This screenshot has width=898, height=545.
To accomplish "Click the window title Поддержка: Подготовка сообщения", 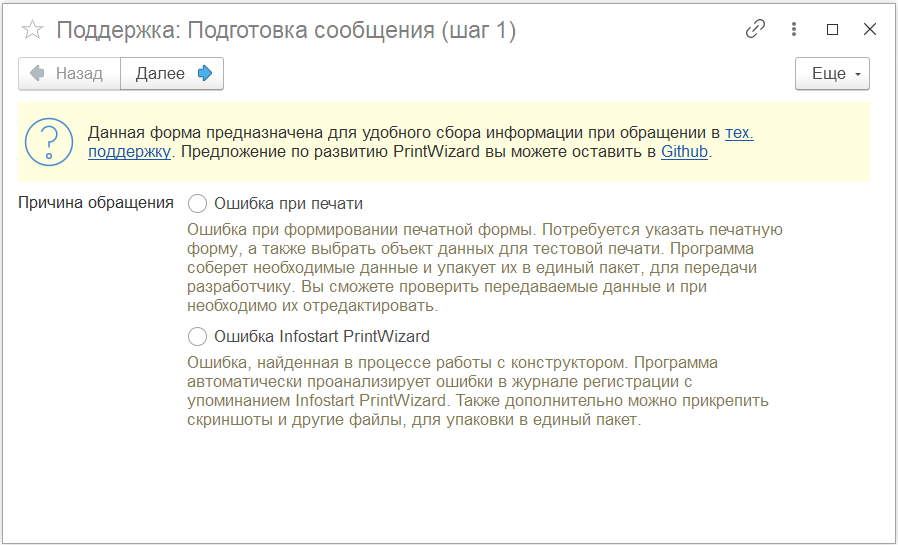I will [x=285, y=30].
